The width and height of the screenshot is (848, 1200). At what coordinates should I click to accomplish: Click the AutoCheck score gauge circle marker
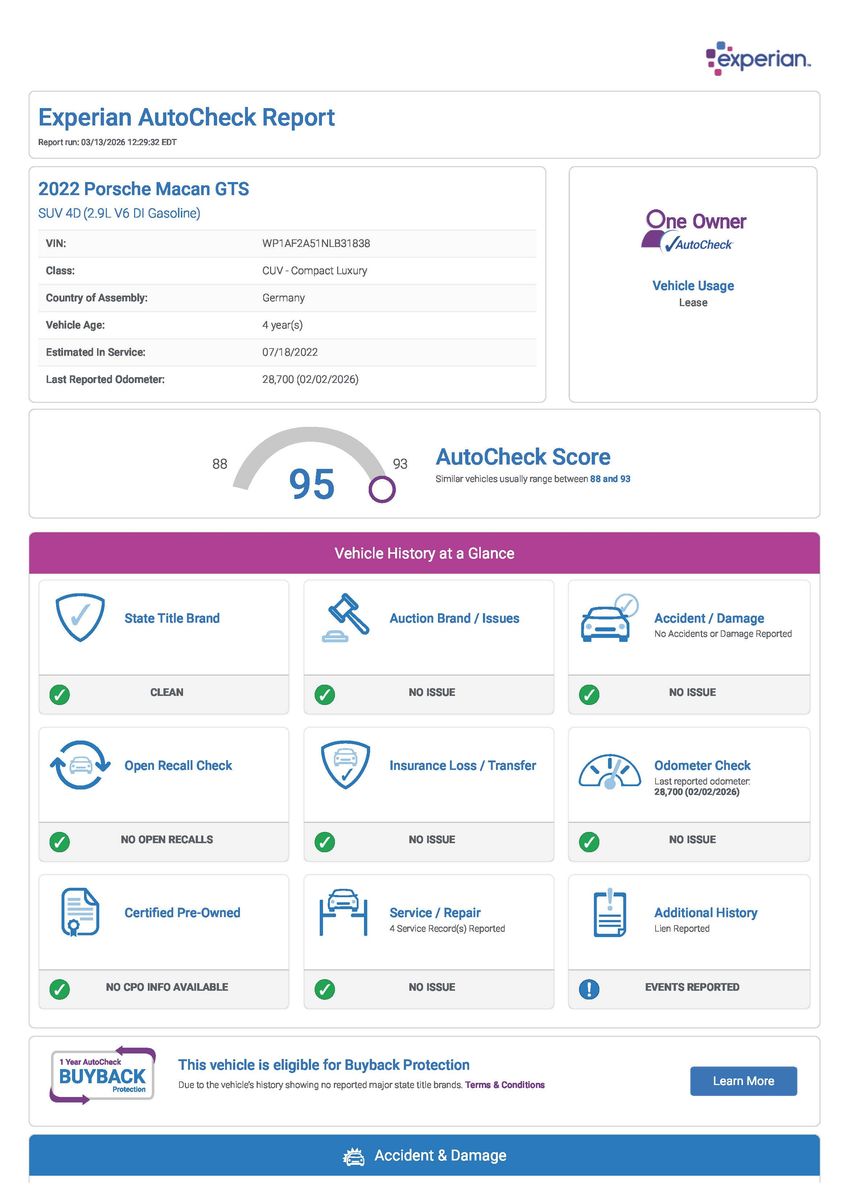[382, 489]
